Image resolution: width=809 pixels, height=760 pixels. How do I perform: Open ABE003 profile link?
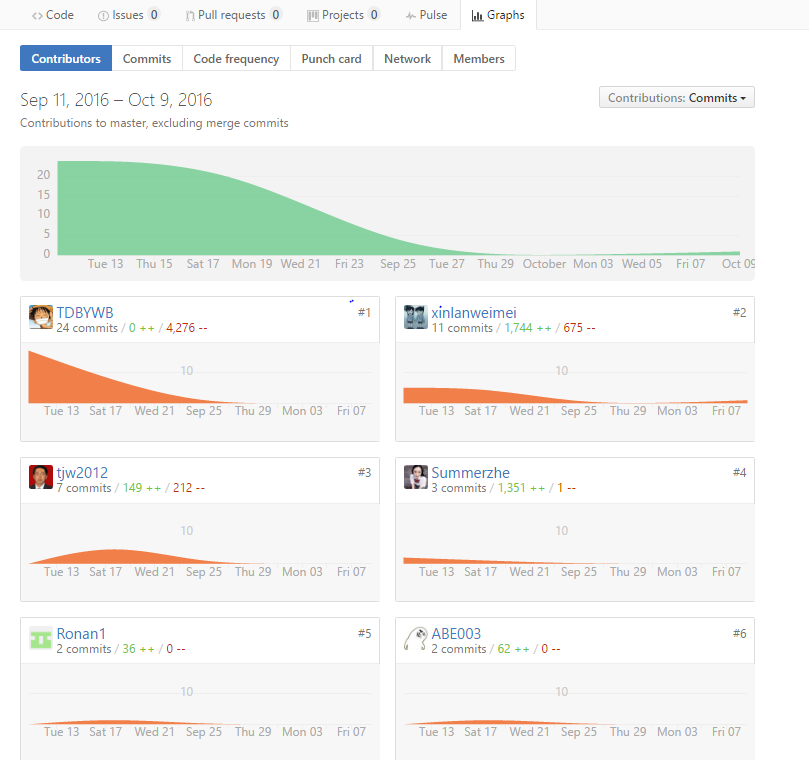click(x=456, y=634)
